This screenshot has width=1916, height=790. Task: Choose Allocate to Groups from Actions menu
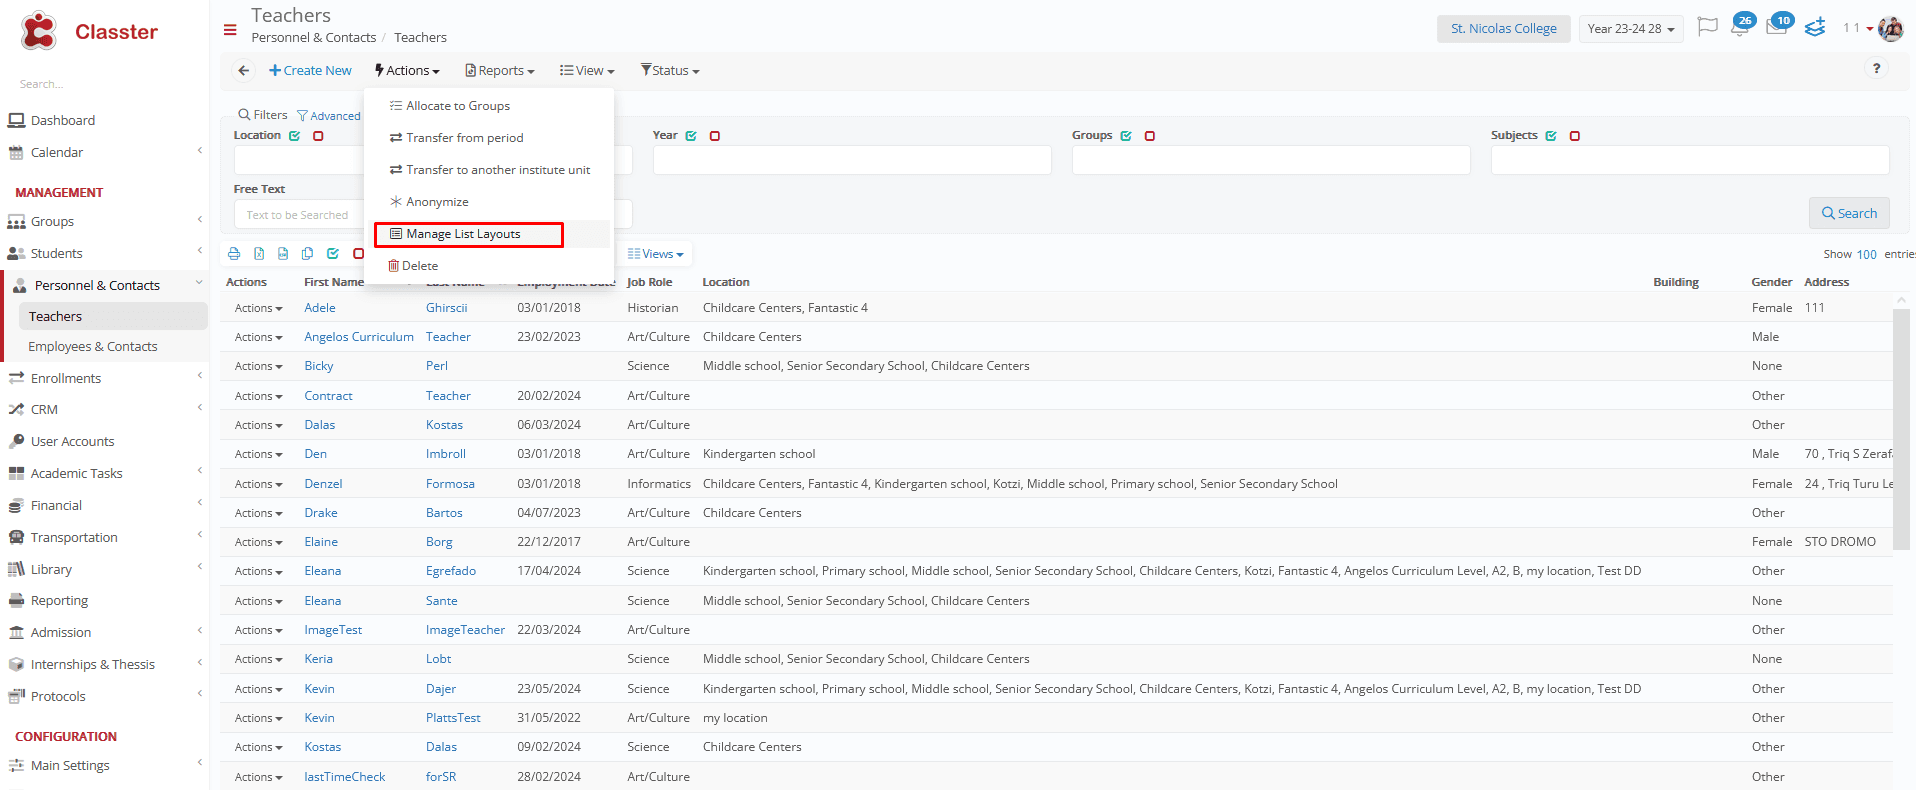[450, 106]
